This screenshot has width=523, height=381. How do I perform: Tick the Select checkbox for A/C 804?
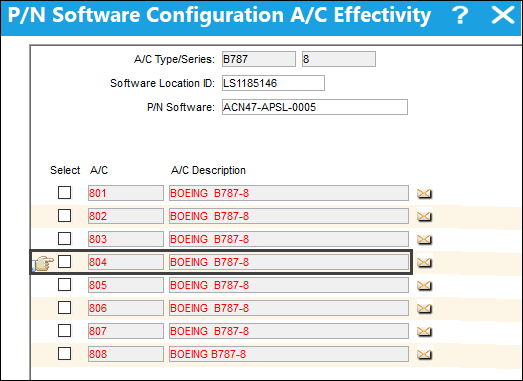64,262
